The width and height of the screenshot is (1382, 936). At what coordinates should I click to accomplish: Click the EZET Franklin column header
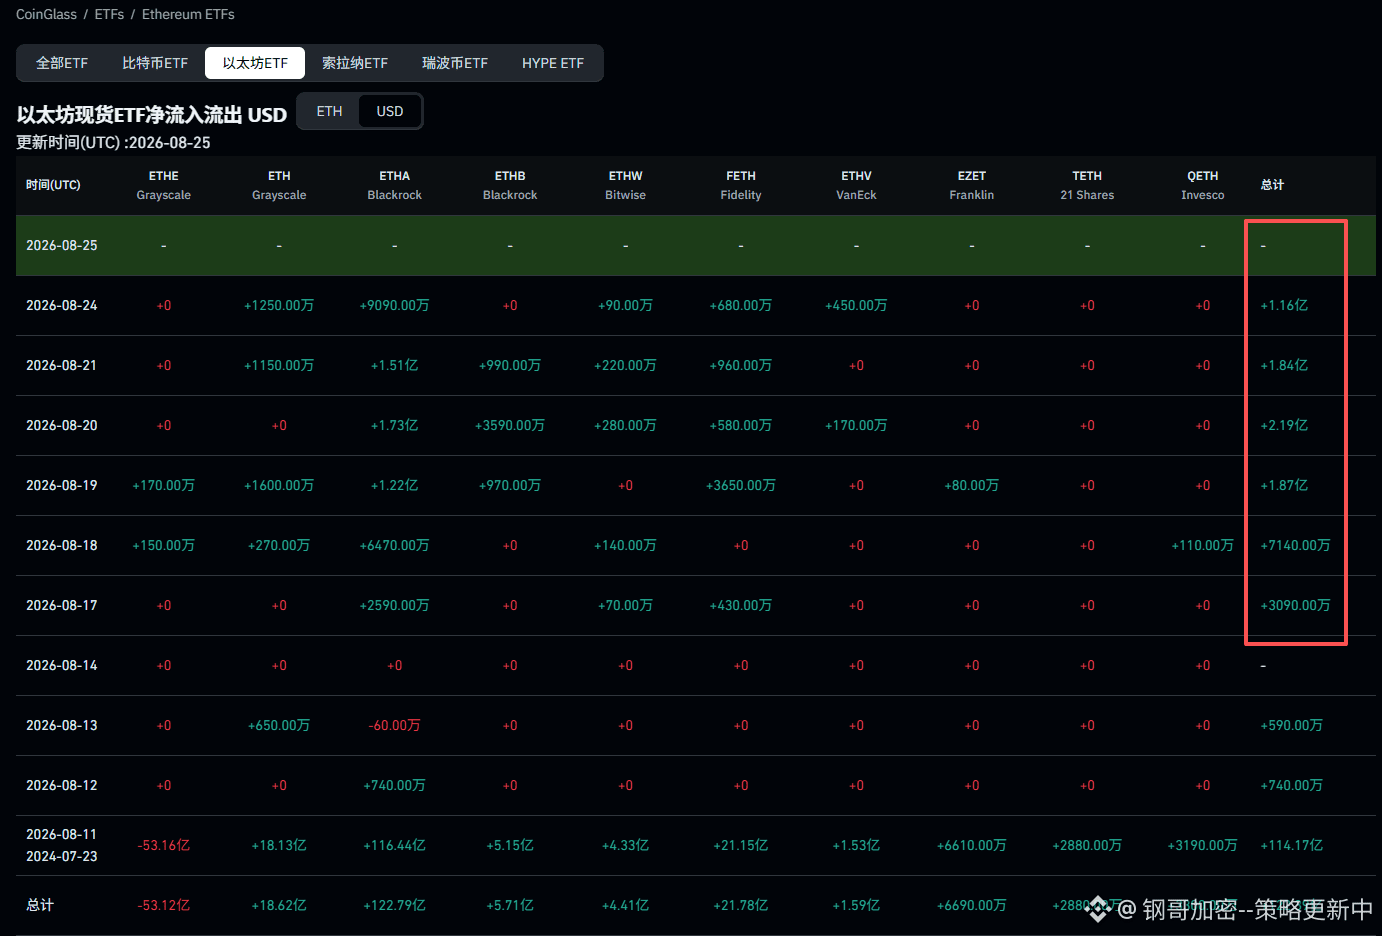tap(972, 185)
